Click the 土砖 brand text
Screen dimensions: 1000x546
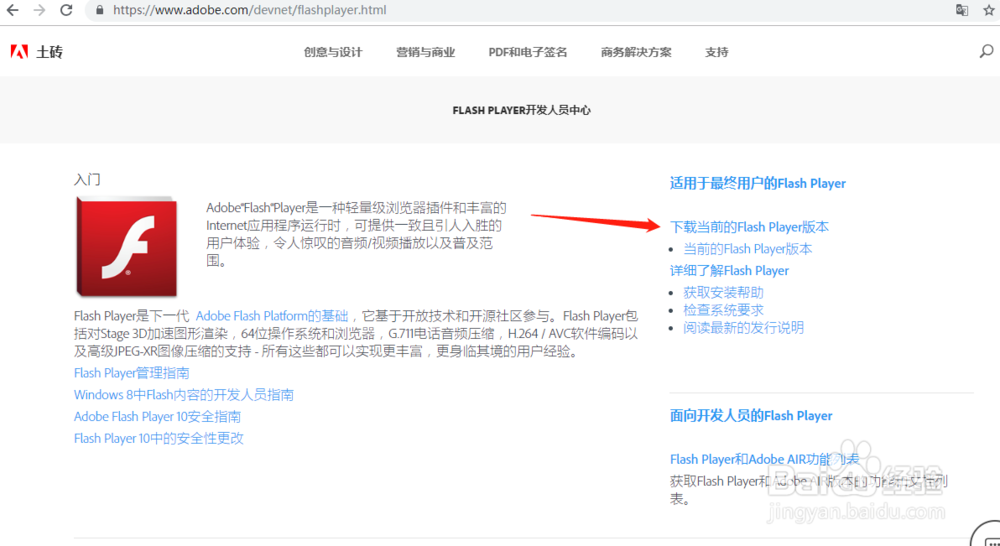49,52
